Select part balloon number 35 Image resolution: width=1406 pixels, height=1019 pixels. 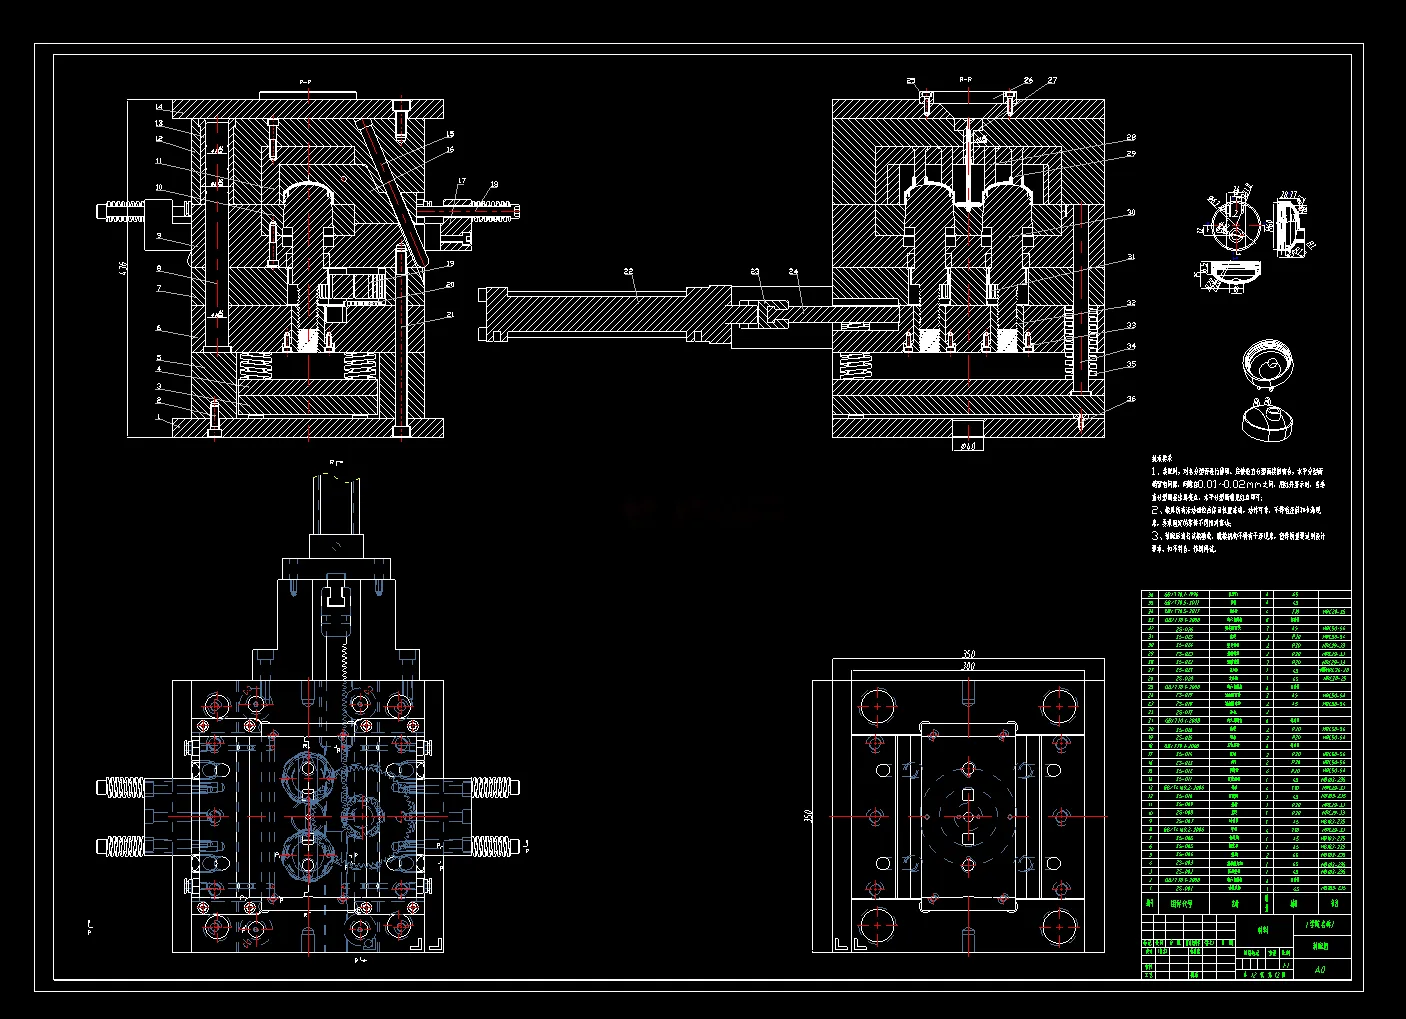coord(1131,364)
